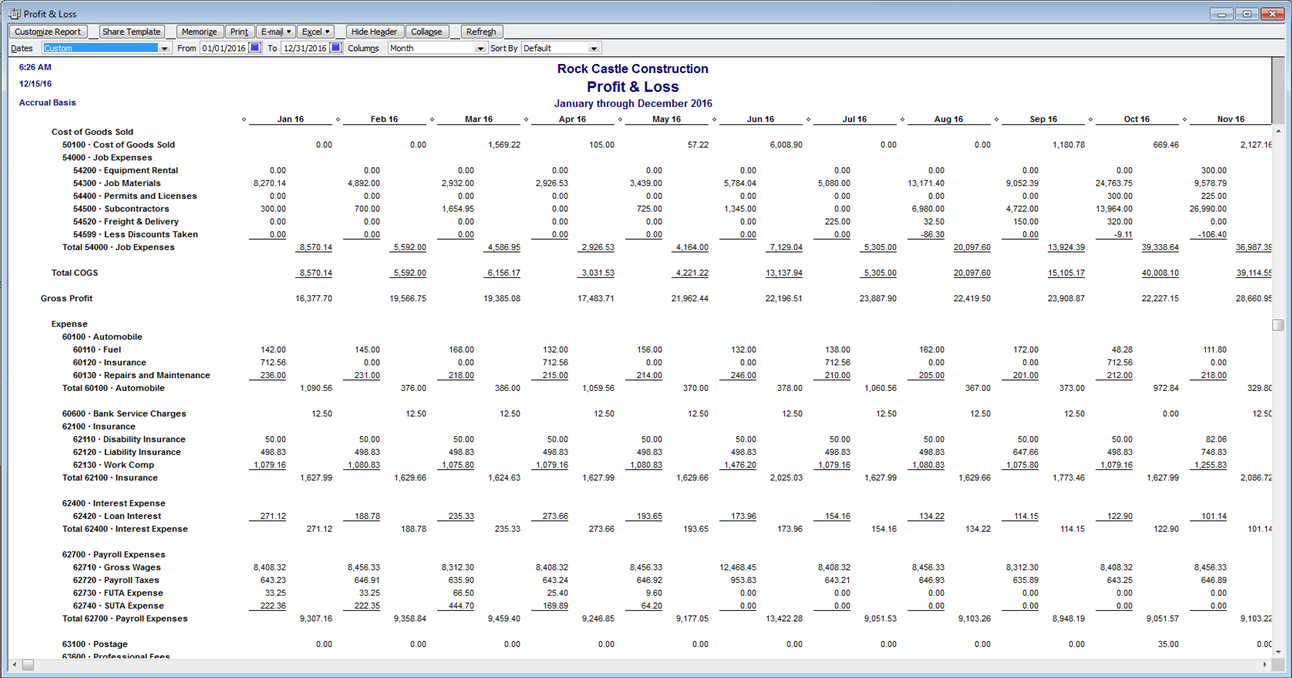Screen dimensions: 1292x678
Task: Collapse the report rows
Action: pyautogui.click(x=427, y=32)
